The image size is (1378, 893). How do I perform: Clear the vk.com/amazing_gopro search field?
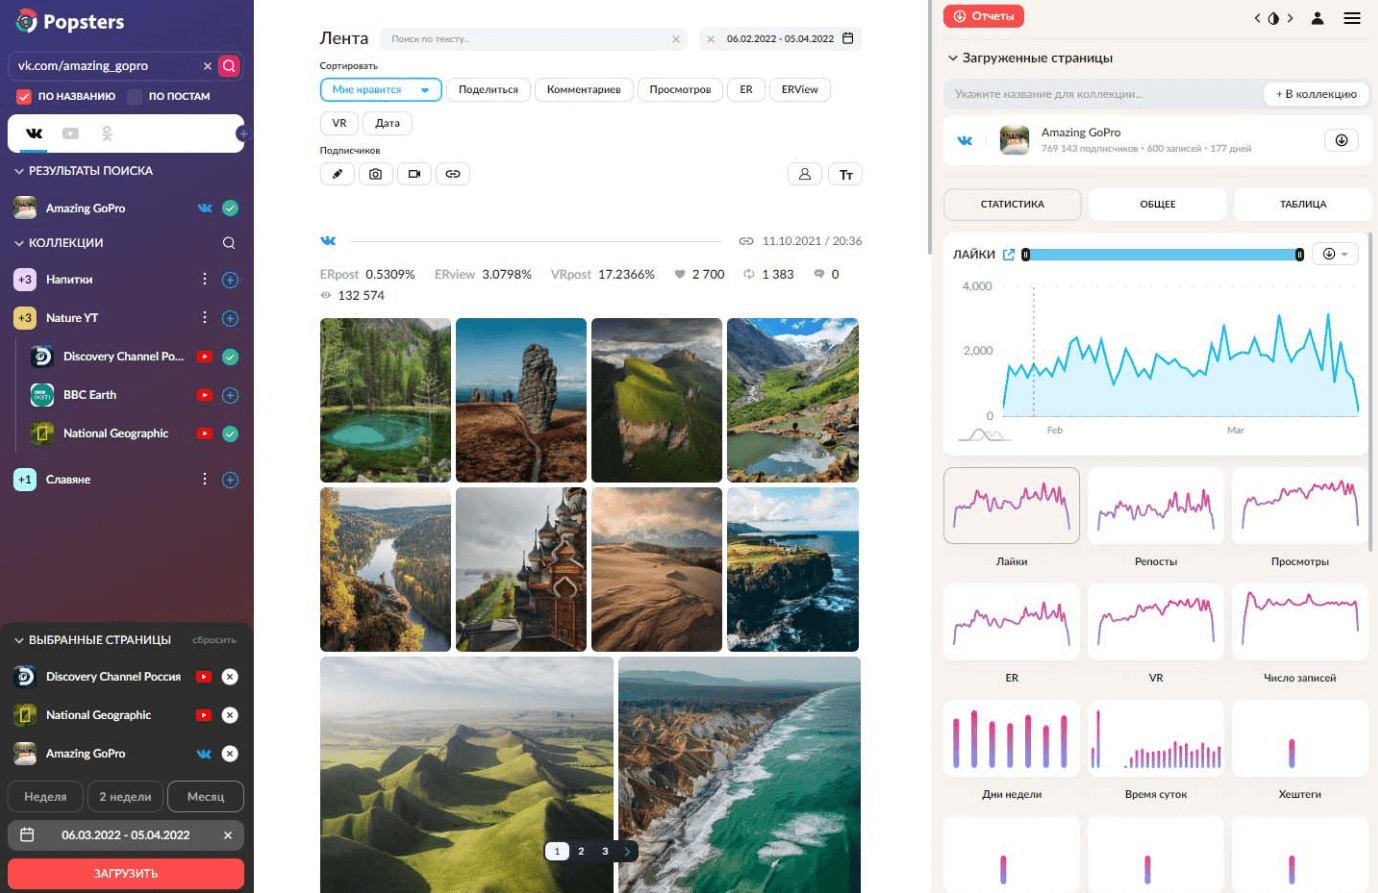(207, 66)
